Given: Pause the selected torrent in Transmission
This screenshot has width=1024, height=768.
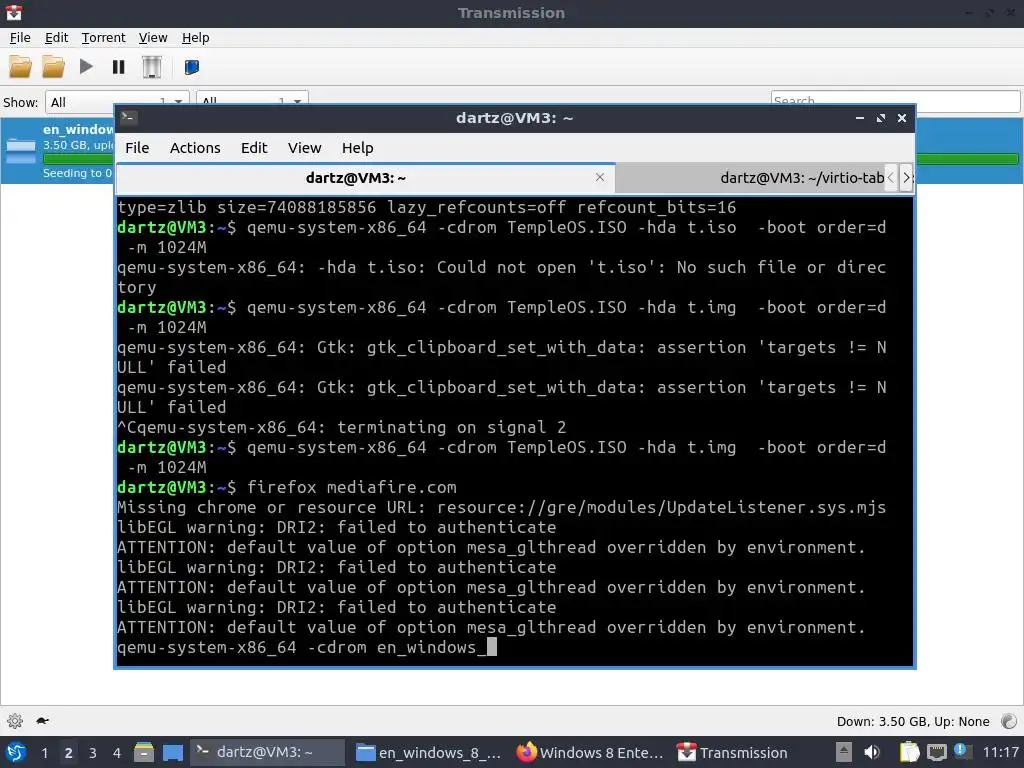Looking at the screenshot, I should tap(118, 67).
